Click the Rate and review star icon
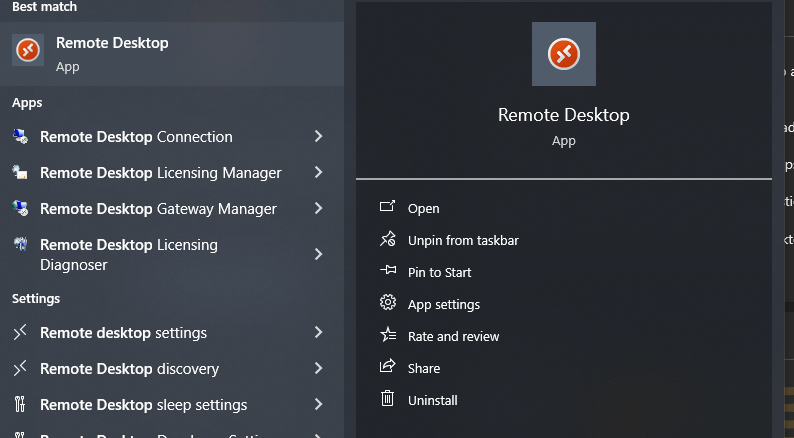Image resolution: width=794 pixels, height=438 pixels. pyautogui.click(x=387, y=335)
